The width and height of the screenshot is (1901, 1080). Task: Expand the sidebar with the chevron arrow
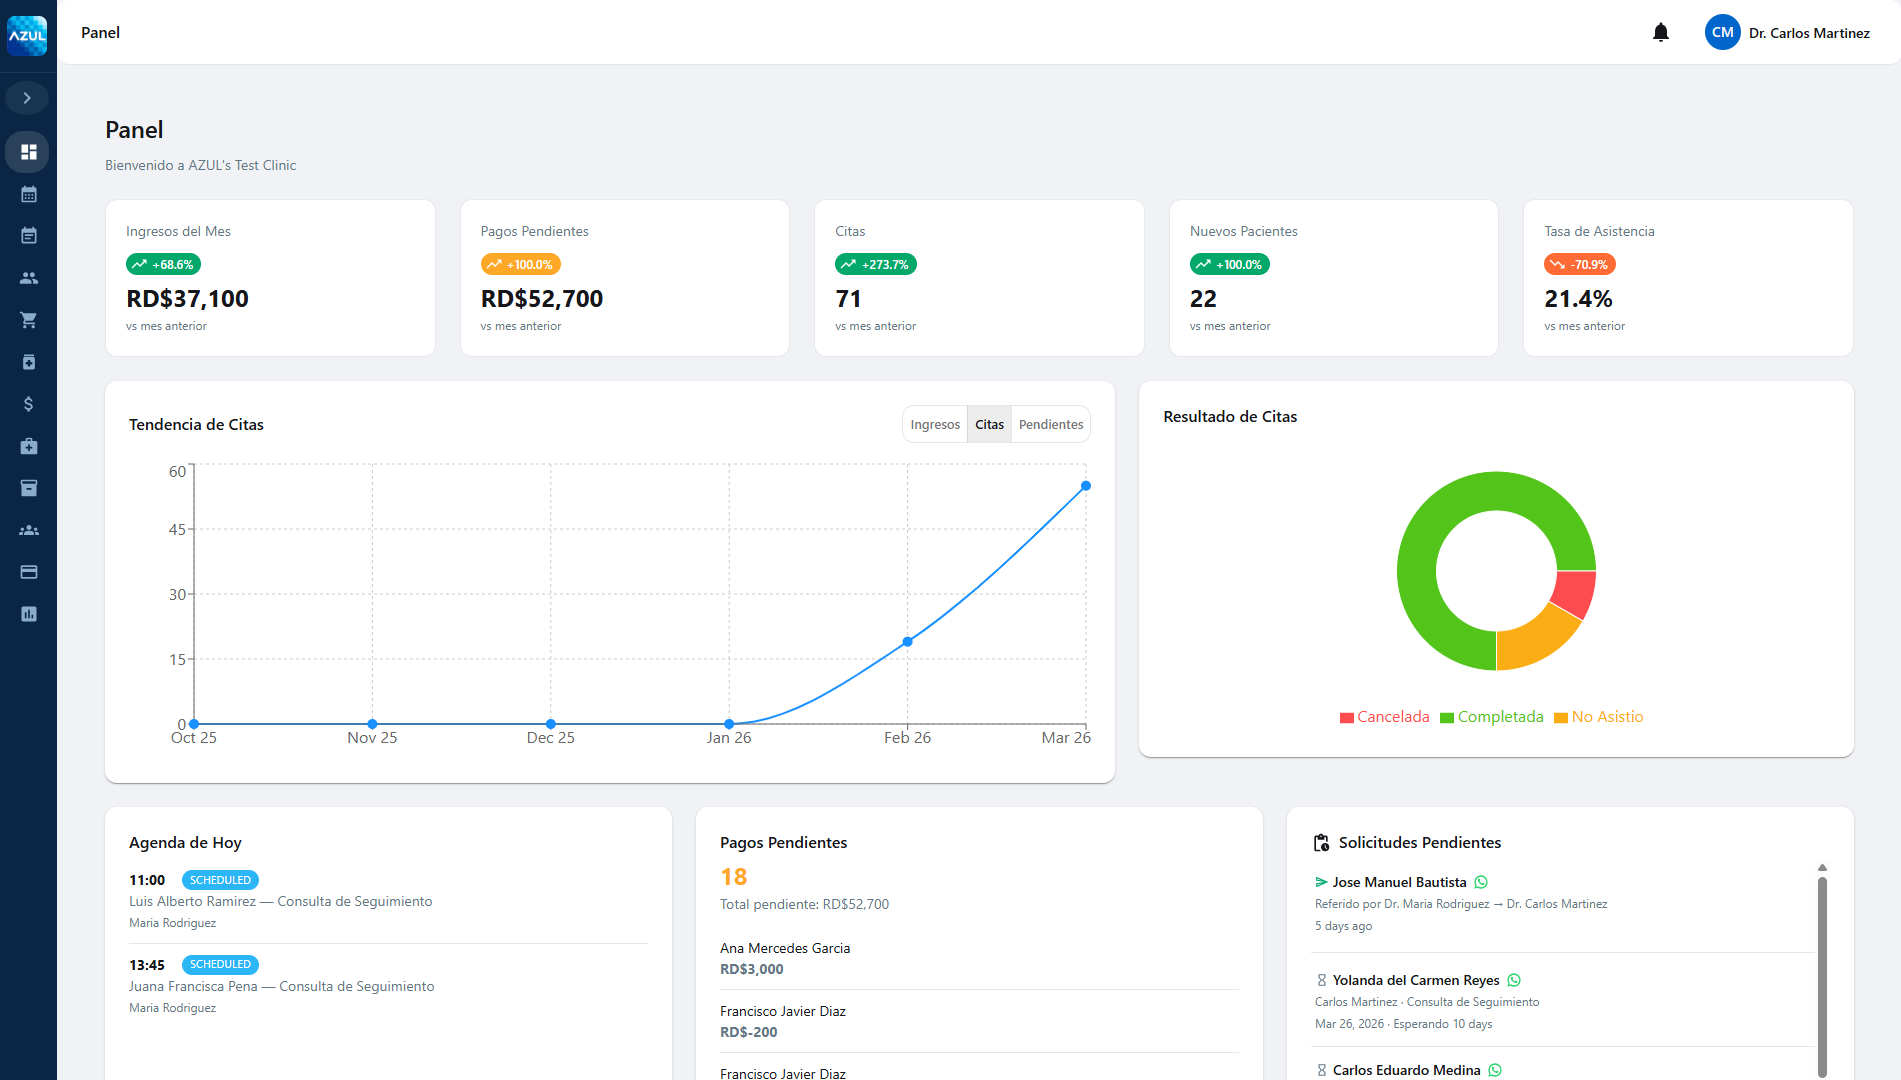coord(27,98)
